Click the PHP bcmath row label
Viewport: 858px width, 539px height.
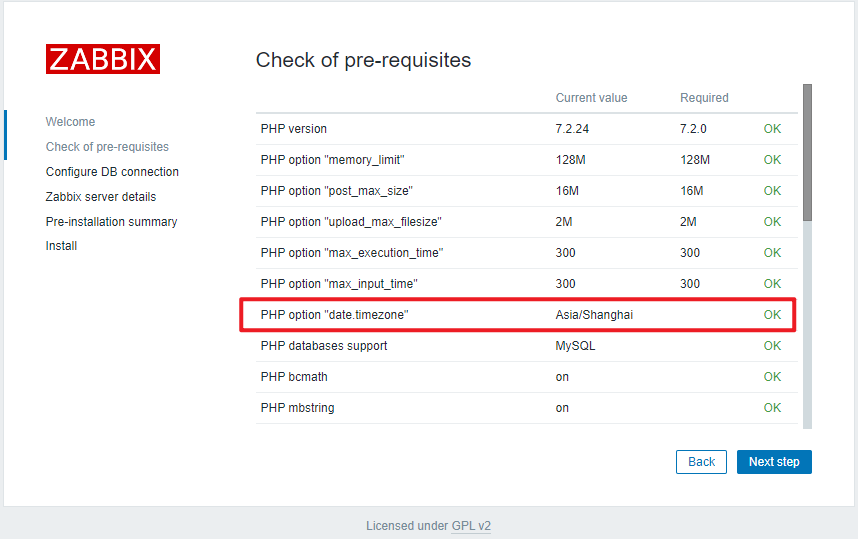[x=294, y=377]
